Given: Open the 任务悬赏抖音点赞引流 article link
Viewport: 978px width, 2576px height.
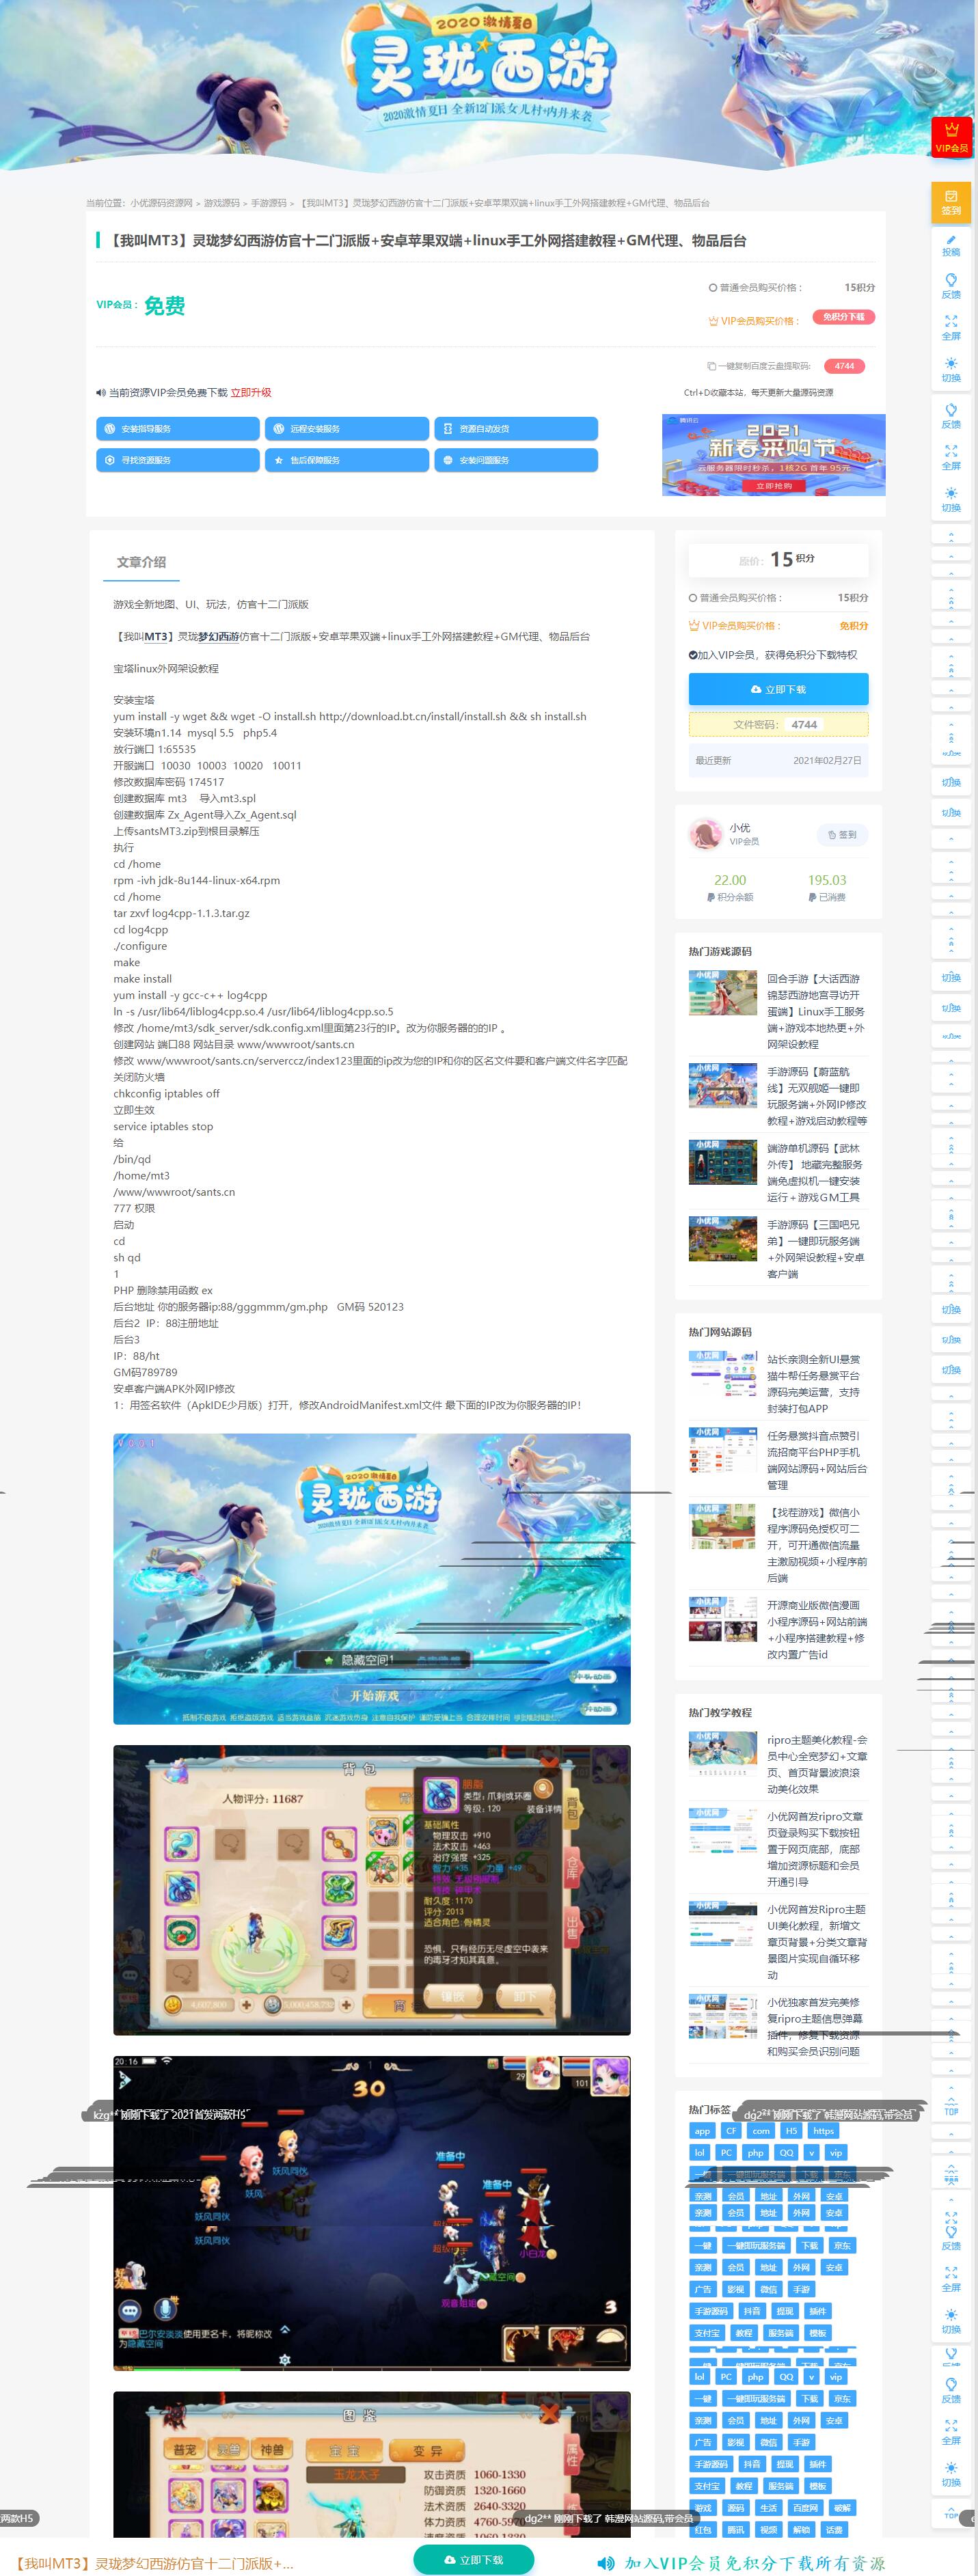Looking at the screenshot, I should 816,1460.
